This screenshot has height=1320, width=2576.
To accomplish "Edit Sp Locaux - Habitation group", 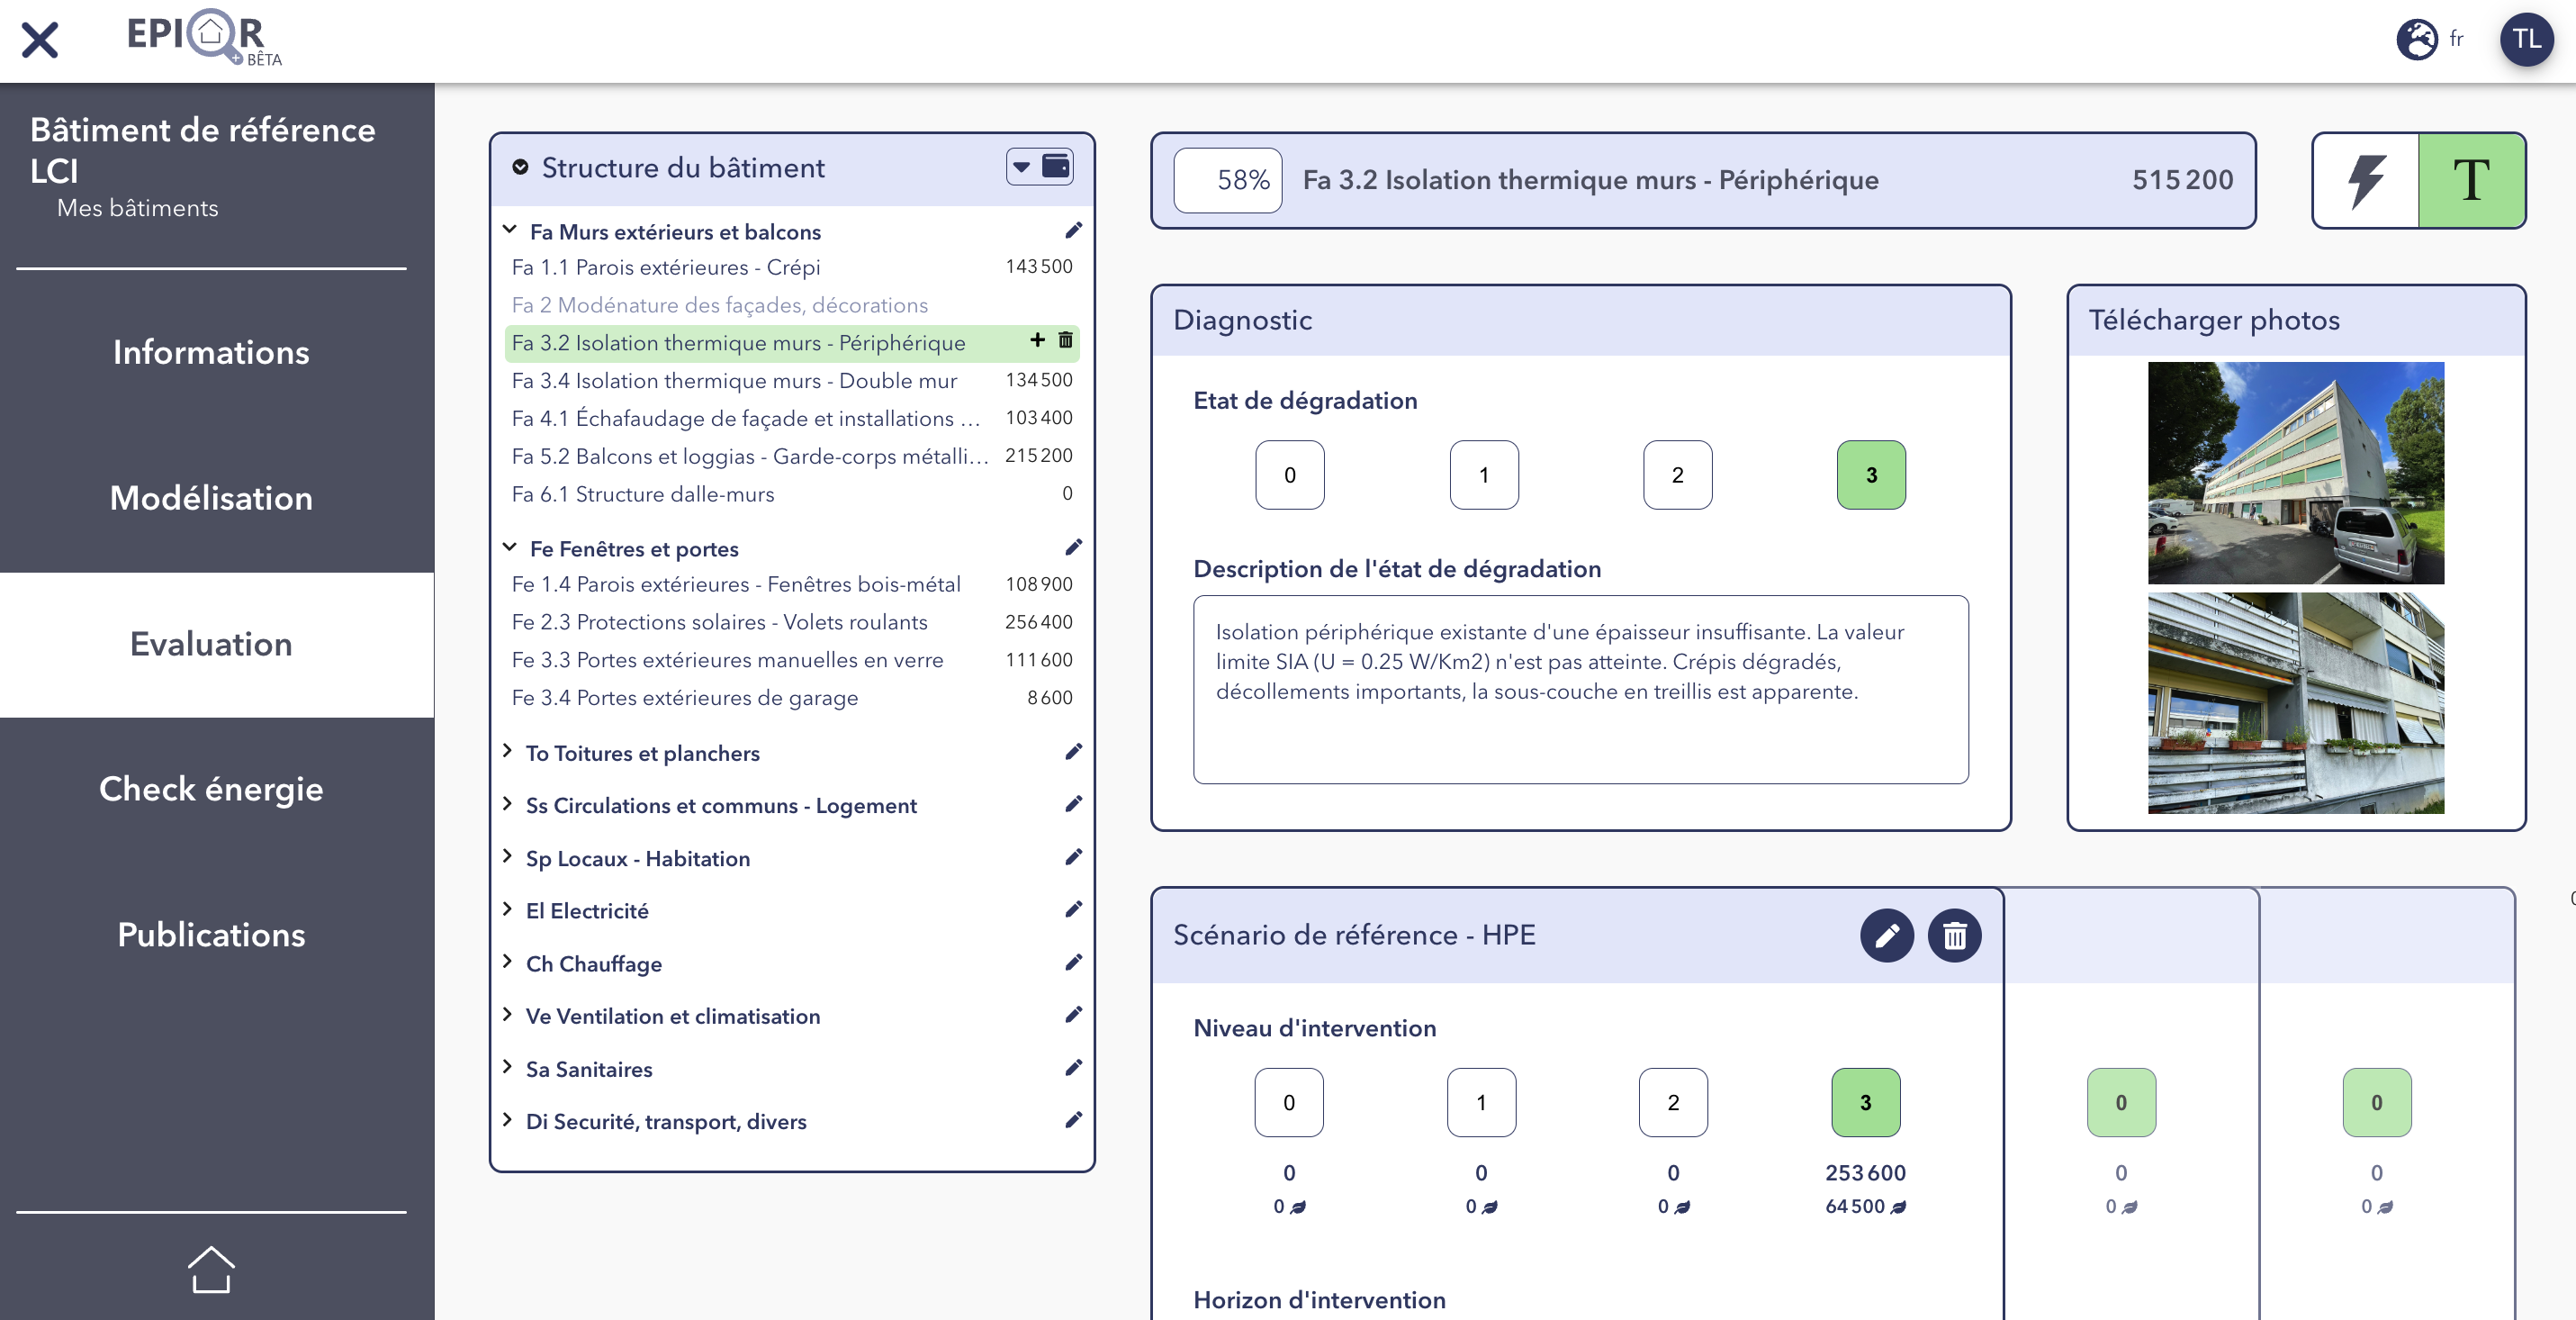I will point(1073,857).
